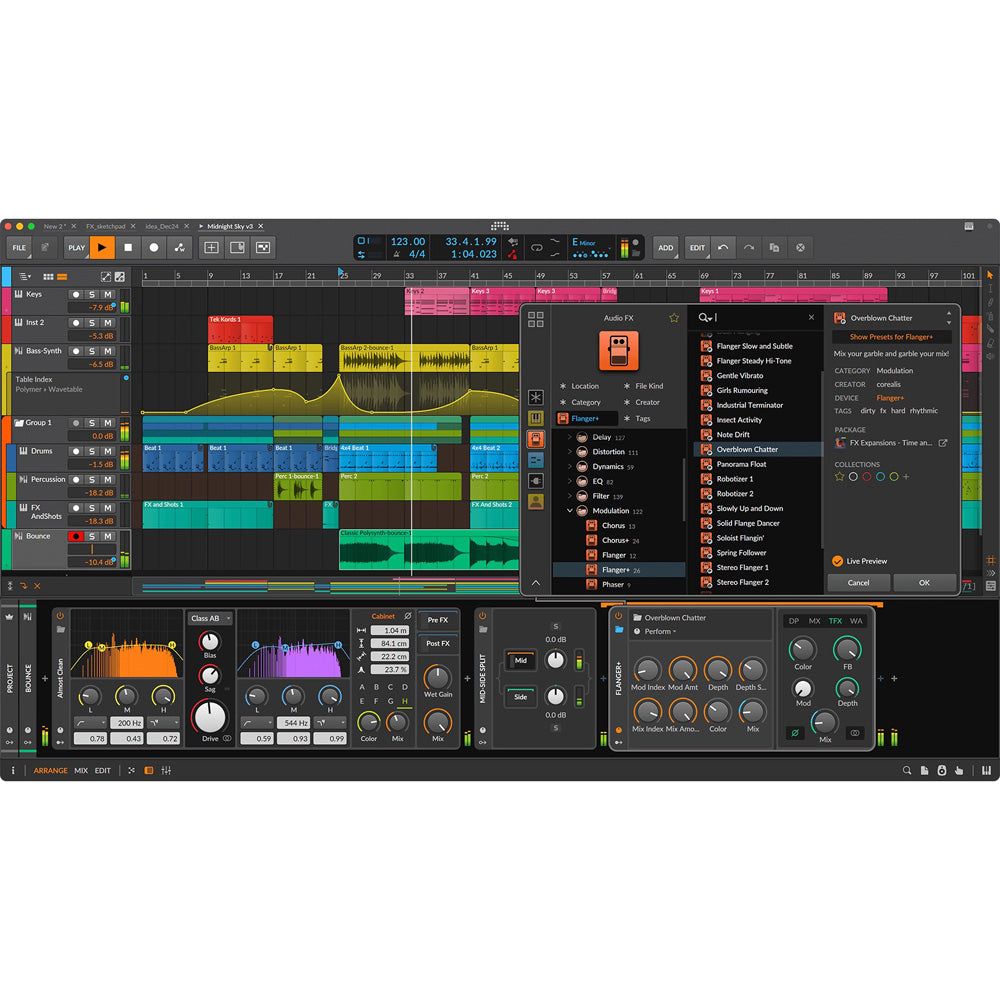1000x1000 pixels.
Task: Mute the Inst 2 track
Action: tap(108, 323)
